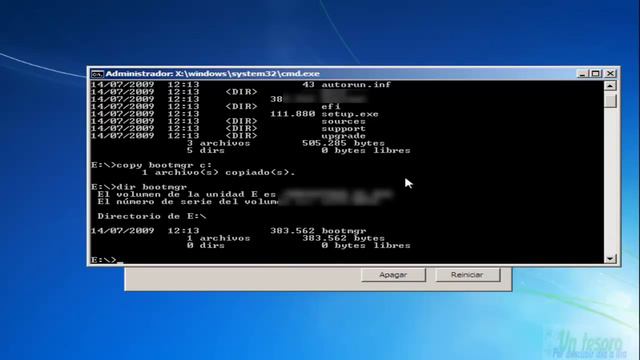Image resolution: width=640 pixels, height=360 pixels.
Task: Click the '383.562 bytes' total
Action: click(343, 238)
